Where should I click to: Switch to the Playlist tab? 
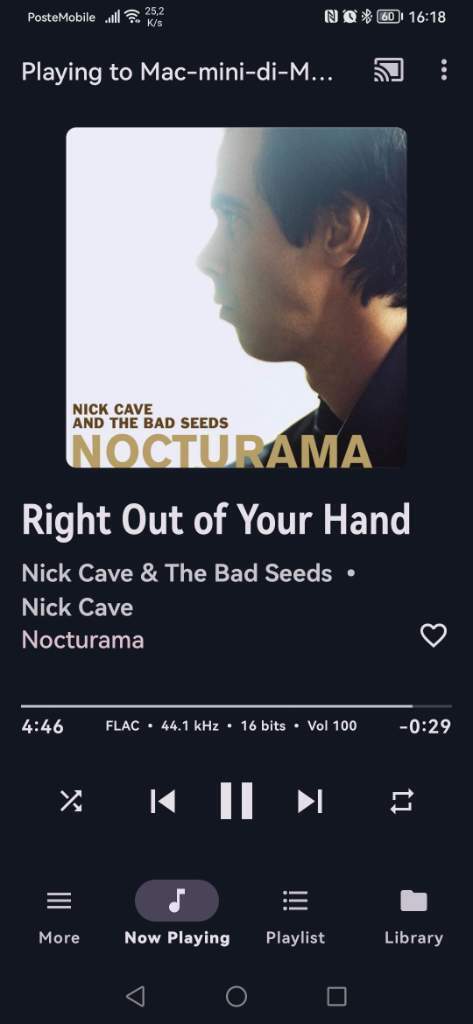[295, 919]
